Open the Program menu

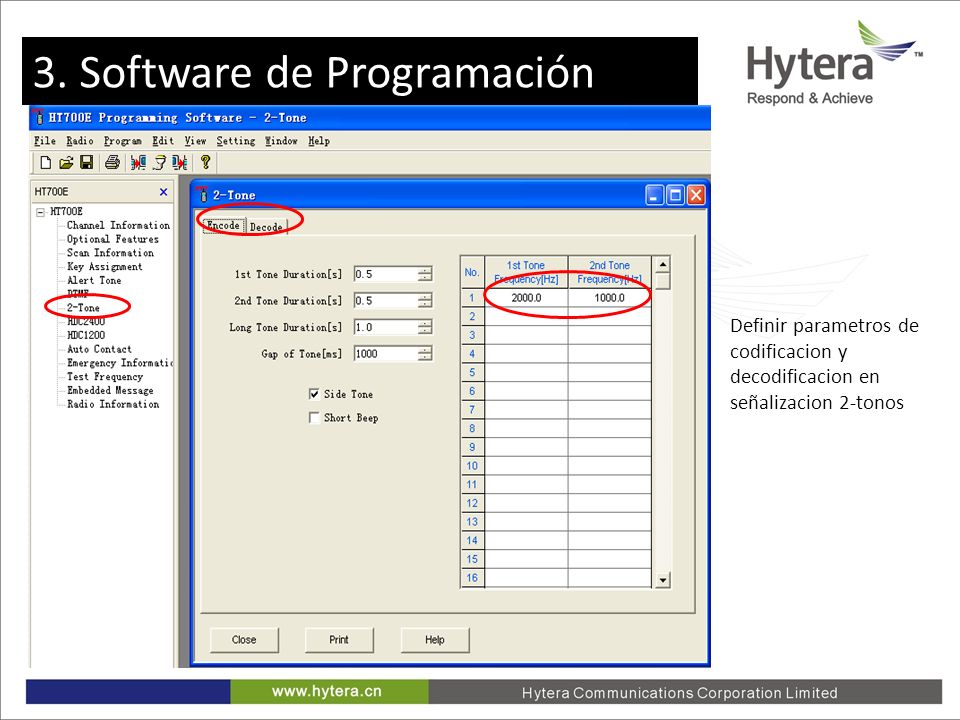122,141
